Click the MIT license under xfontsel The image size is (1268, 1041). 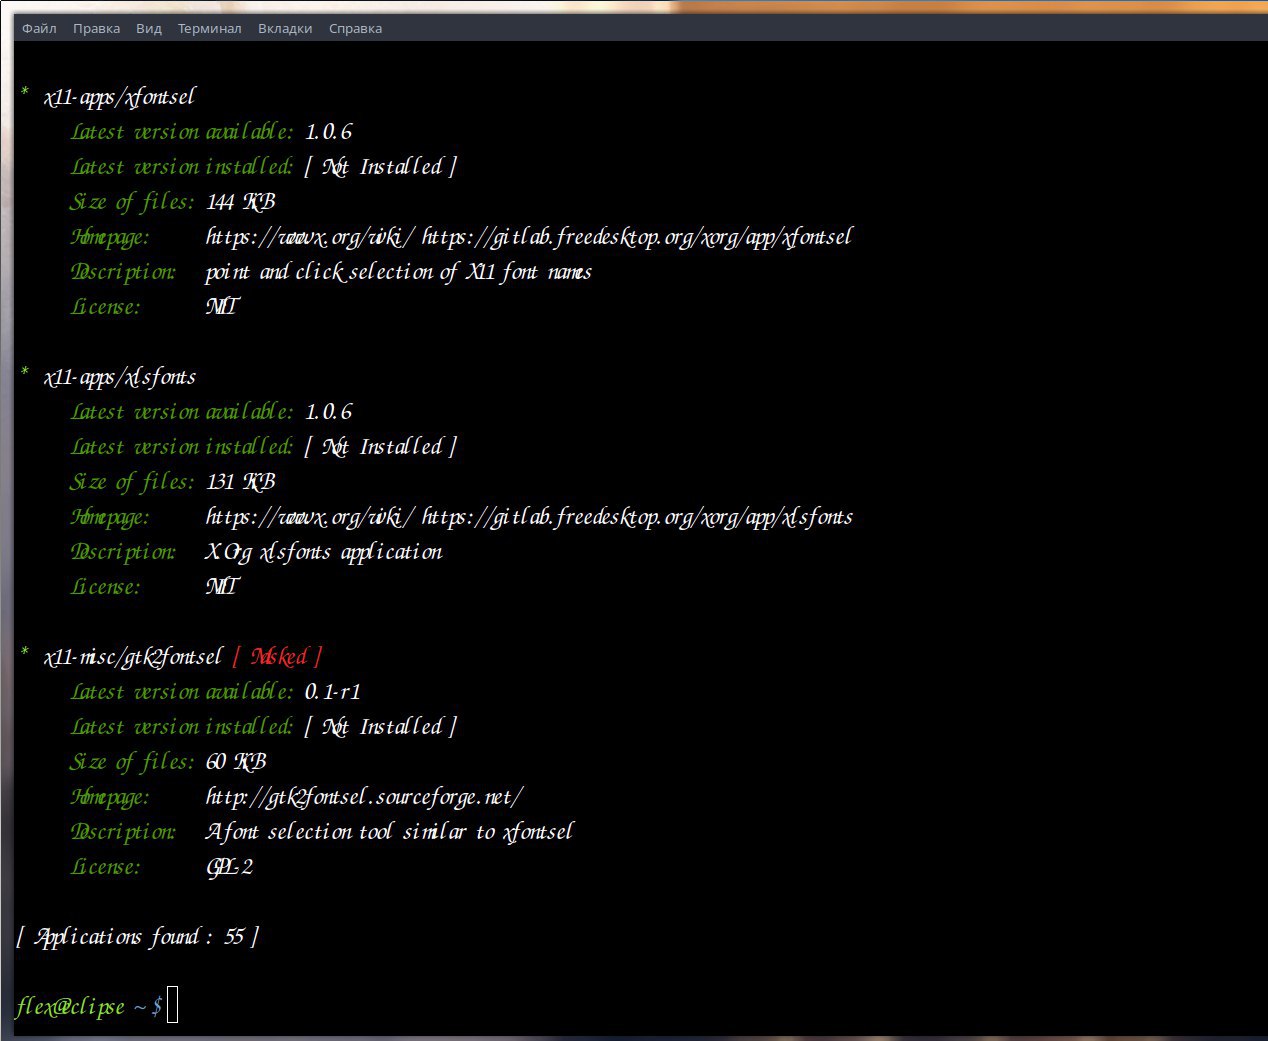point(222,308)
